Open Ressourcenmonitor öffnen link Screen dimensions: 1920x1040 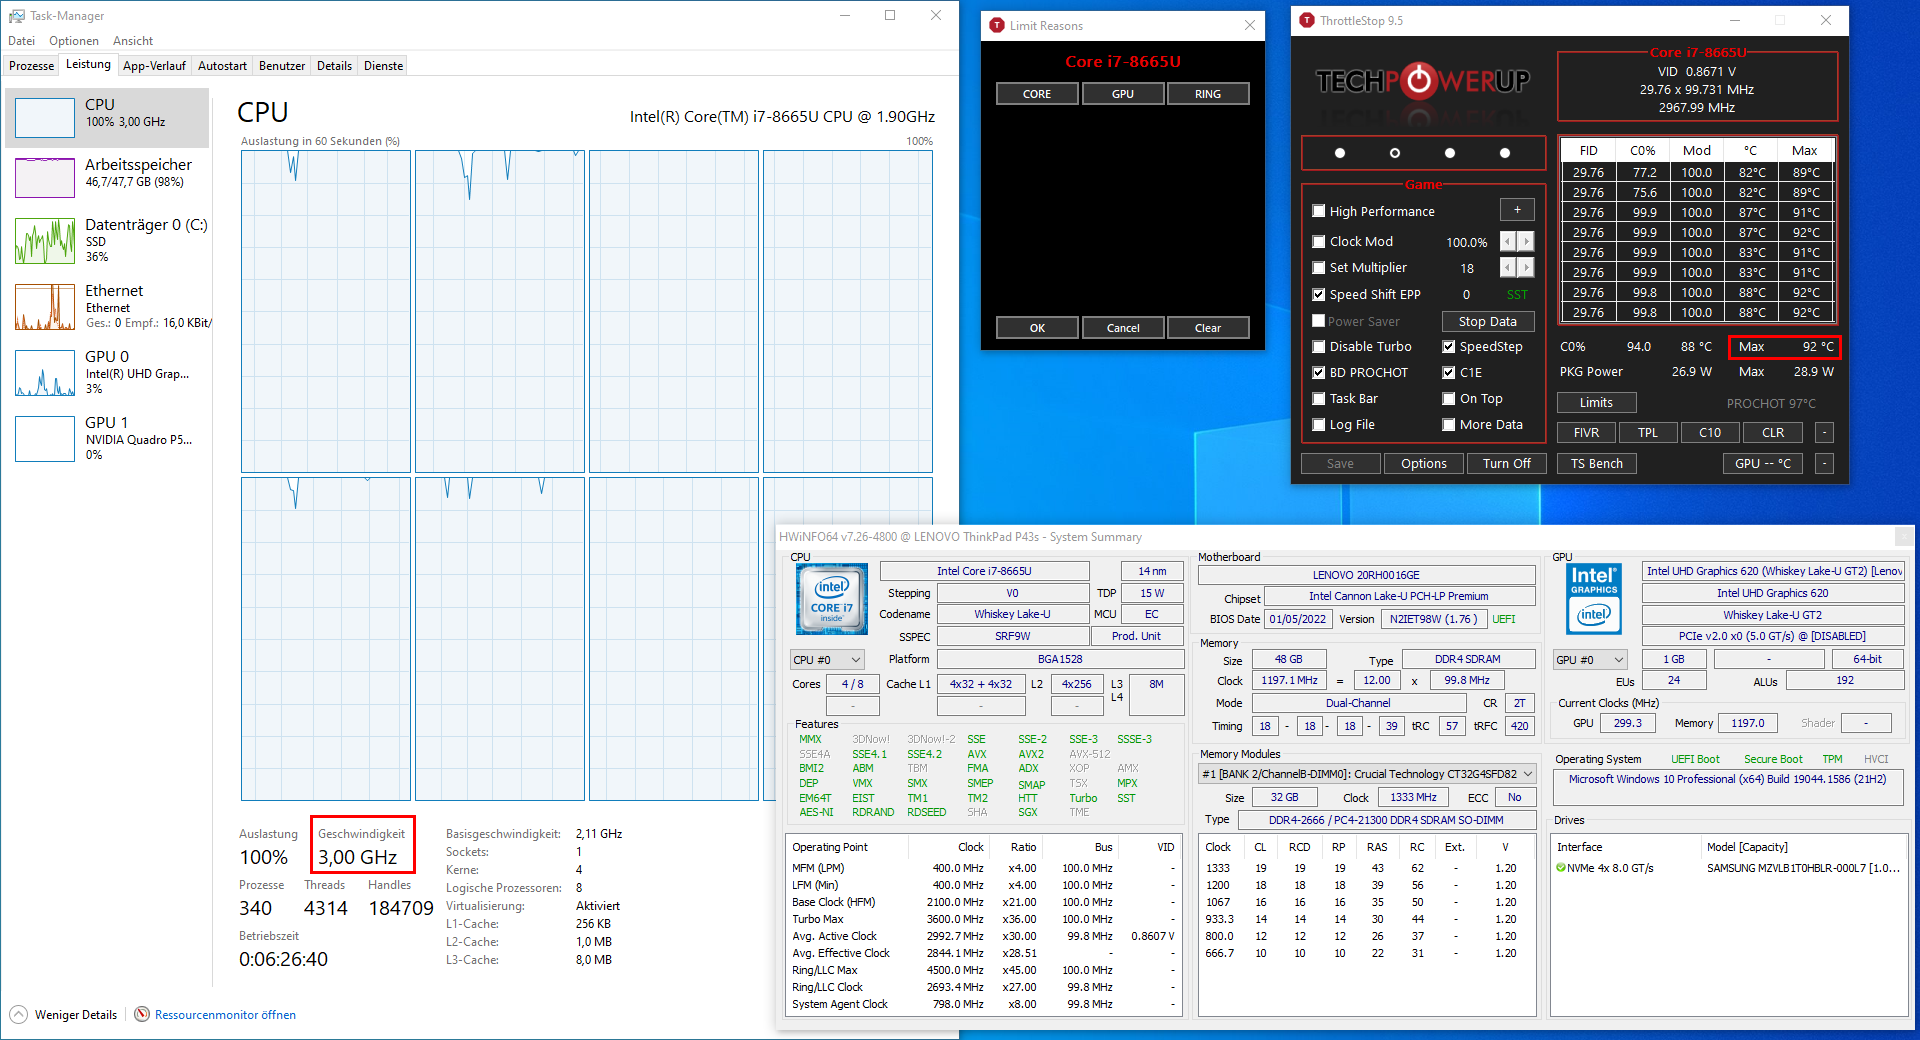point(225,1014)
